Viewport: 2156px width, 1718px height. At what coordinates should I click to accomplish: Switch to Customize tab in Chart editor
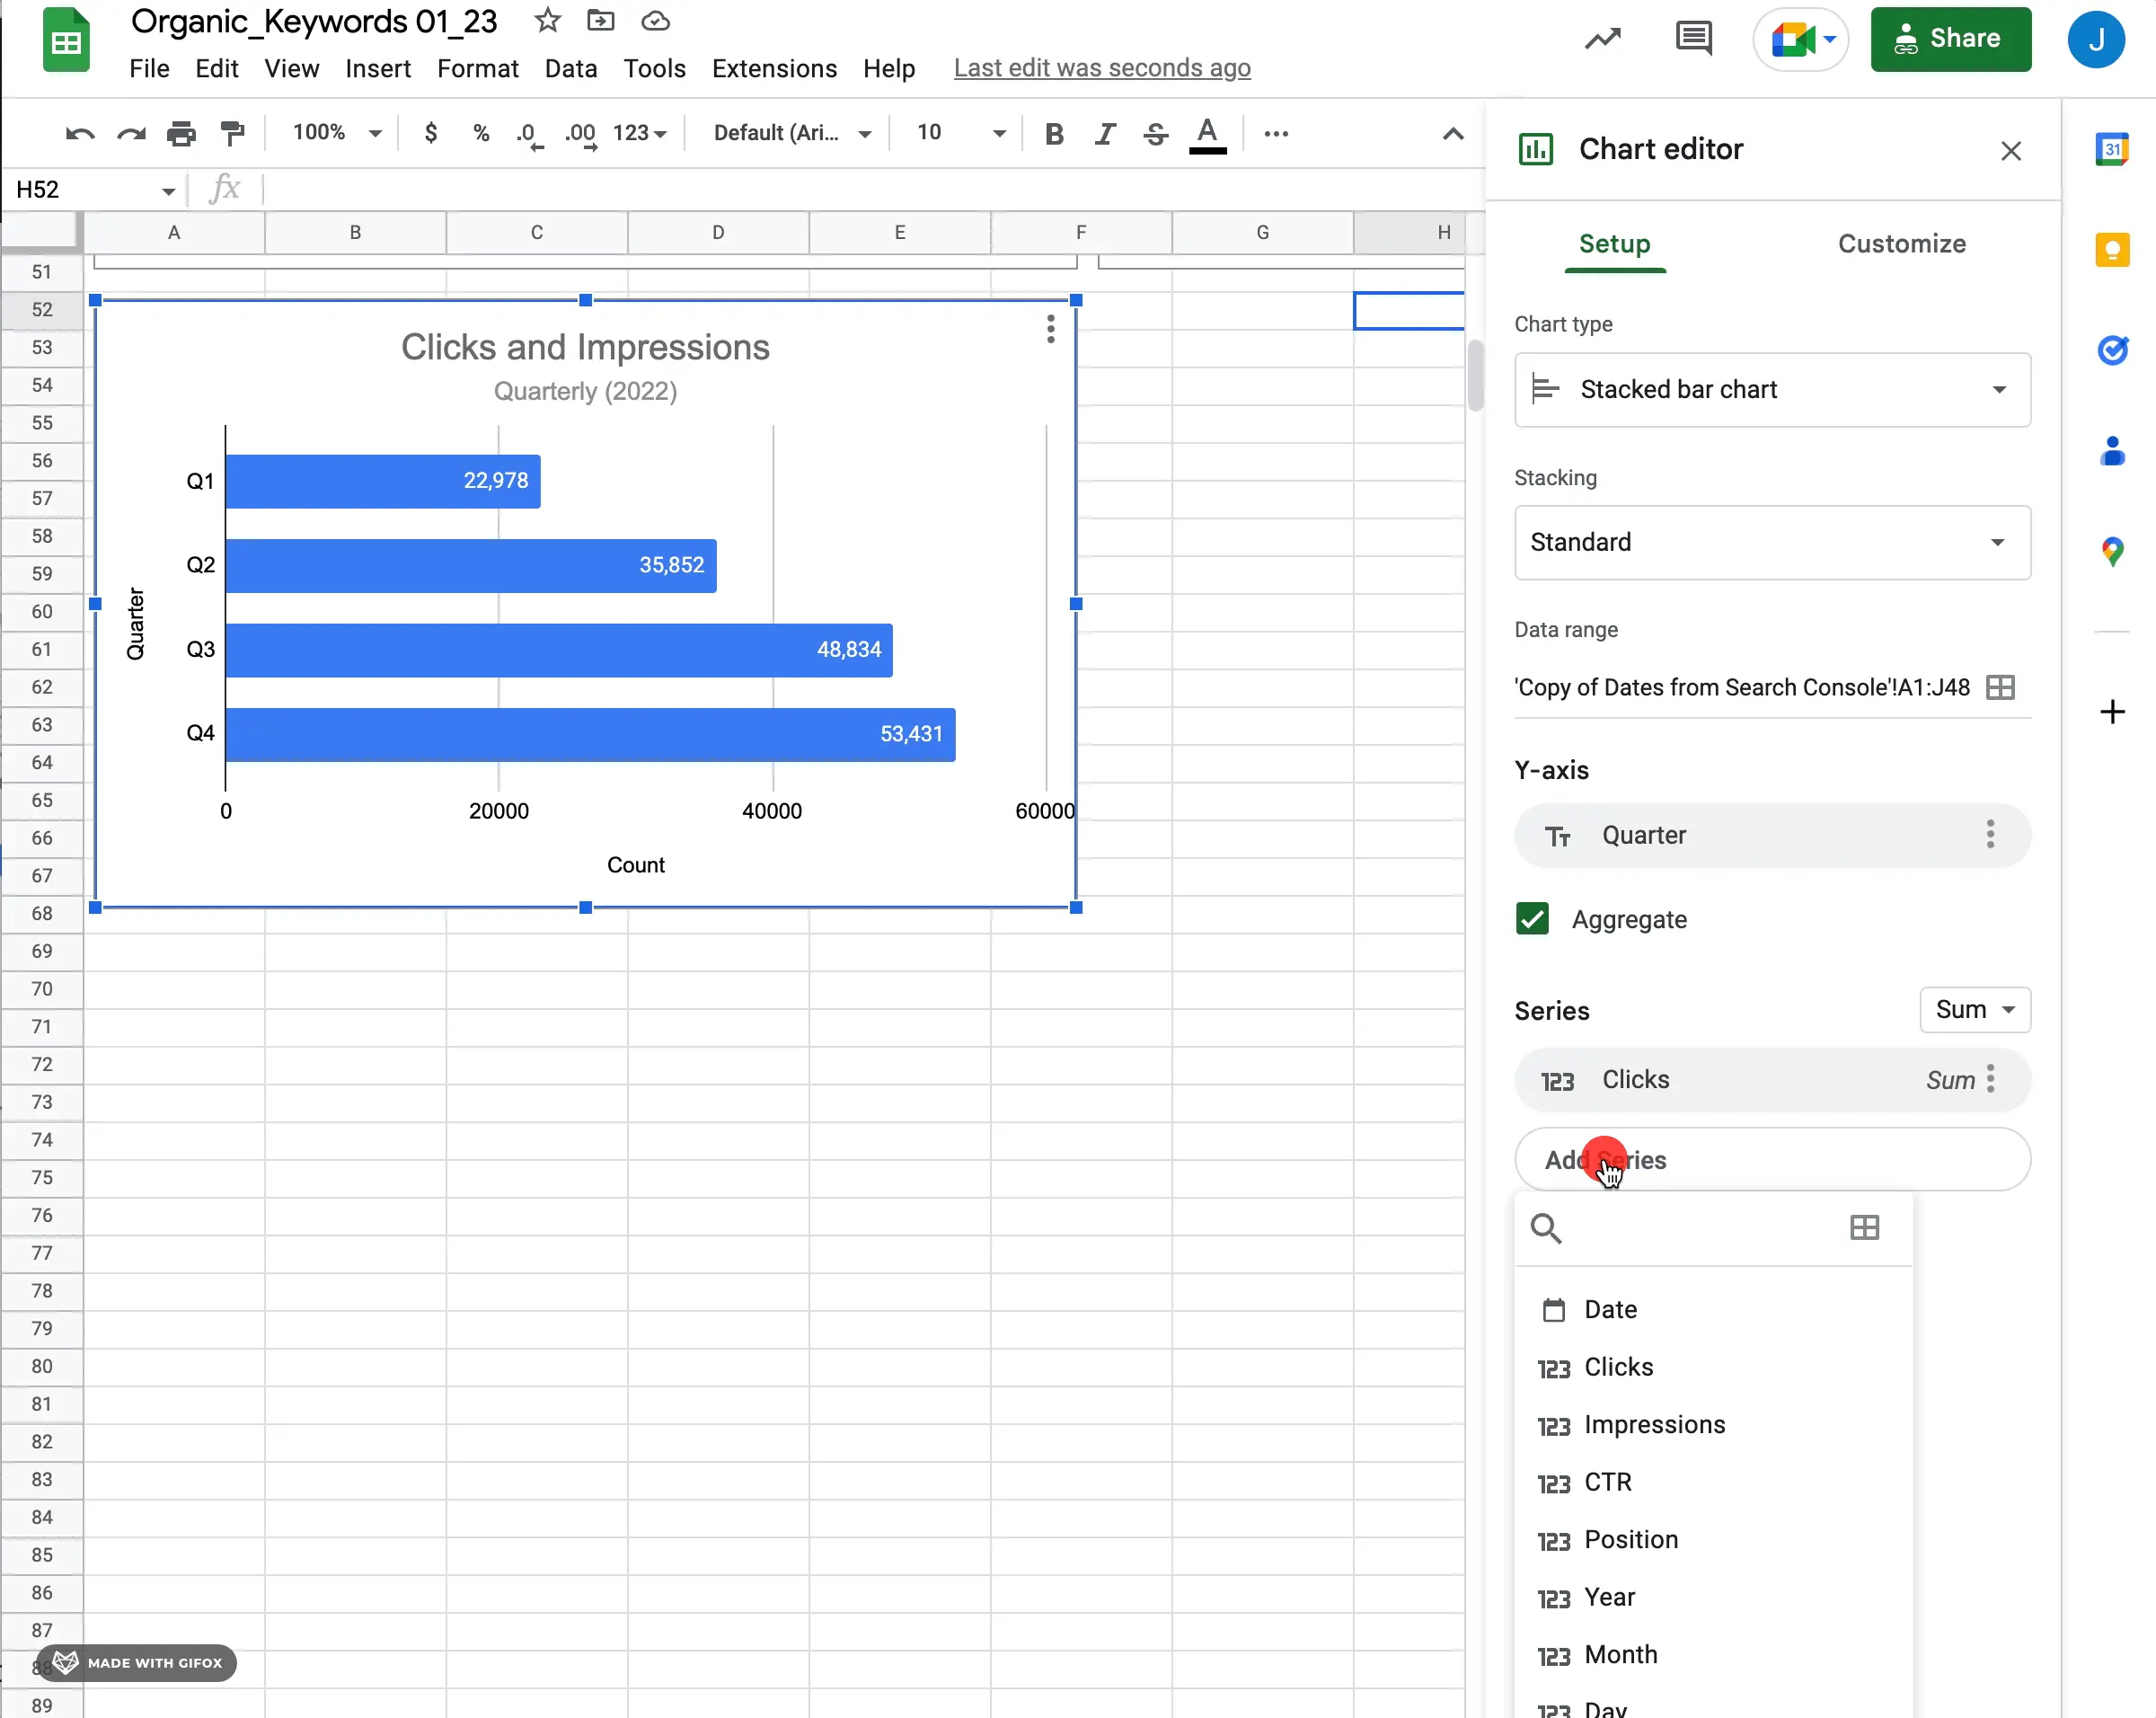click(1902, 242)
